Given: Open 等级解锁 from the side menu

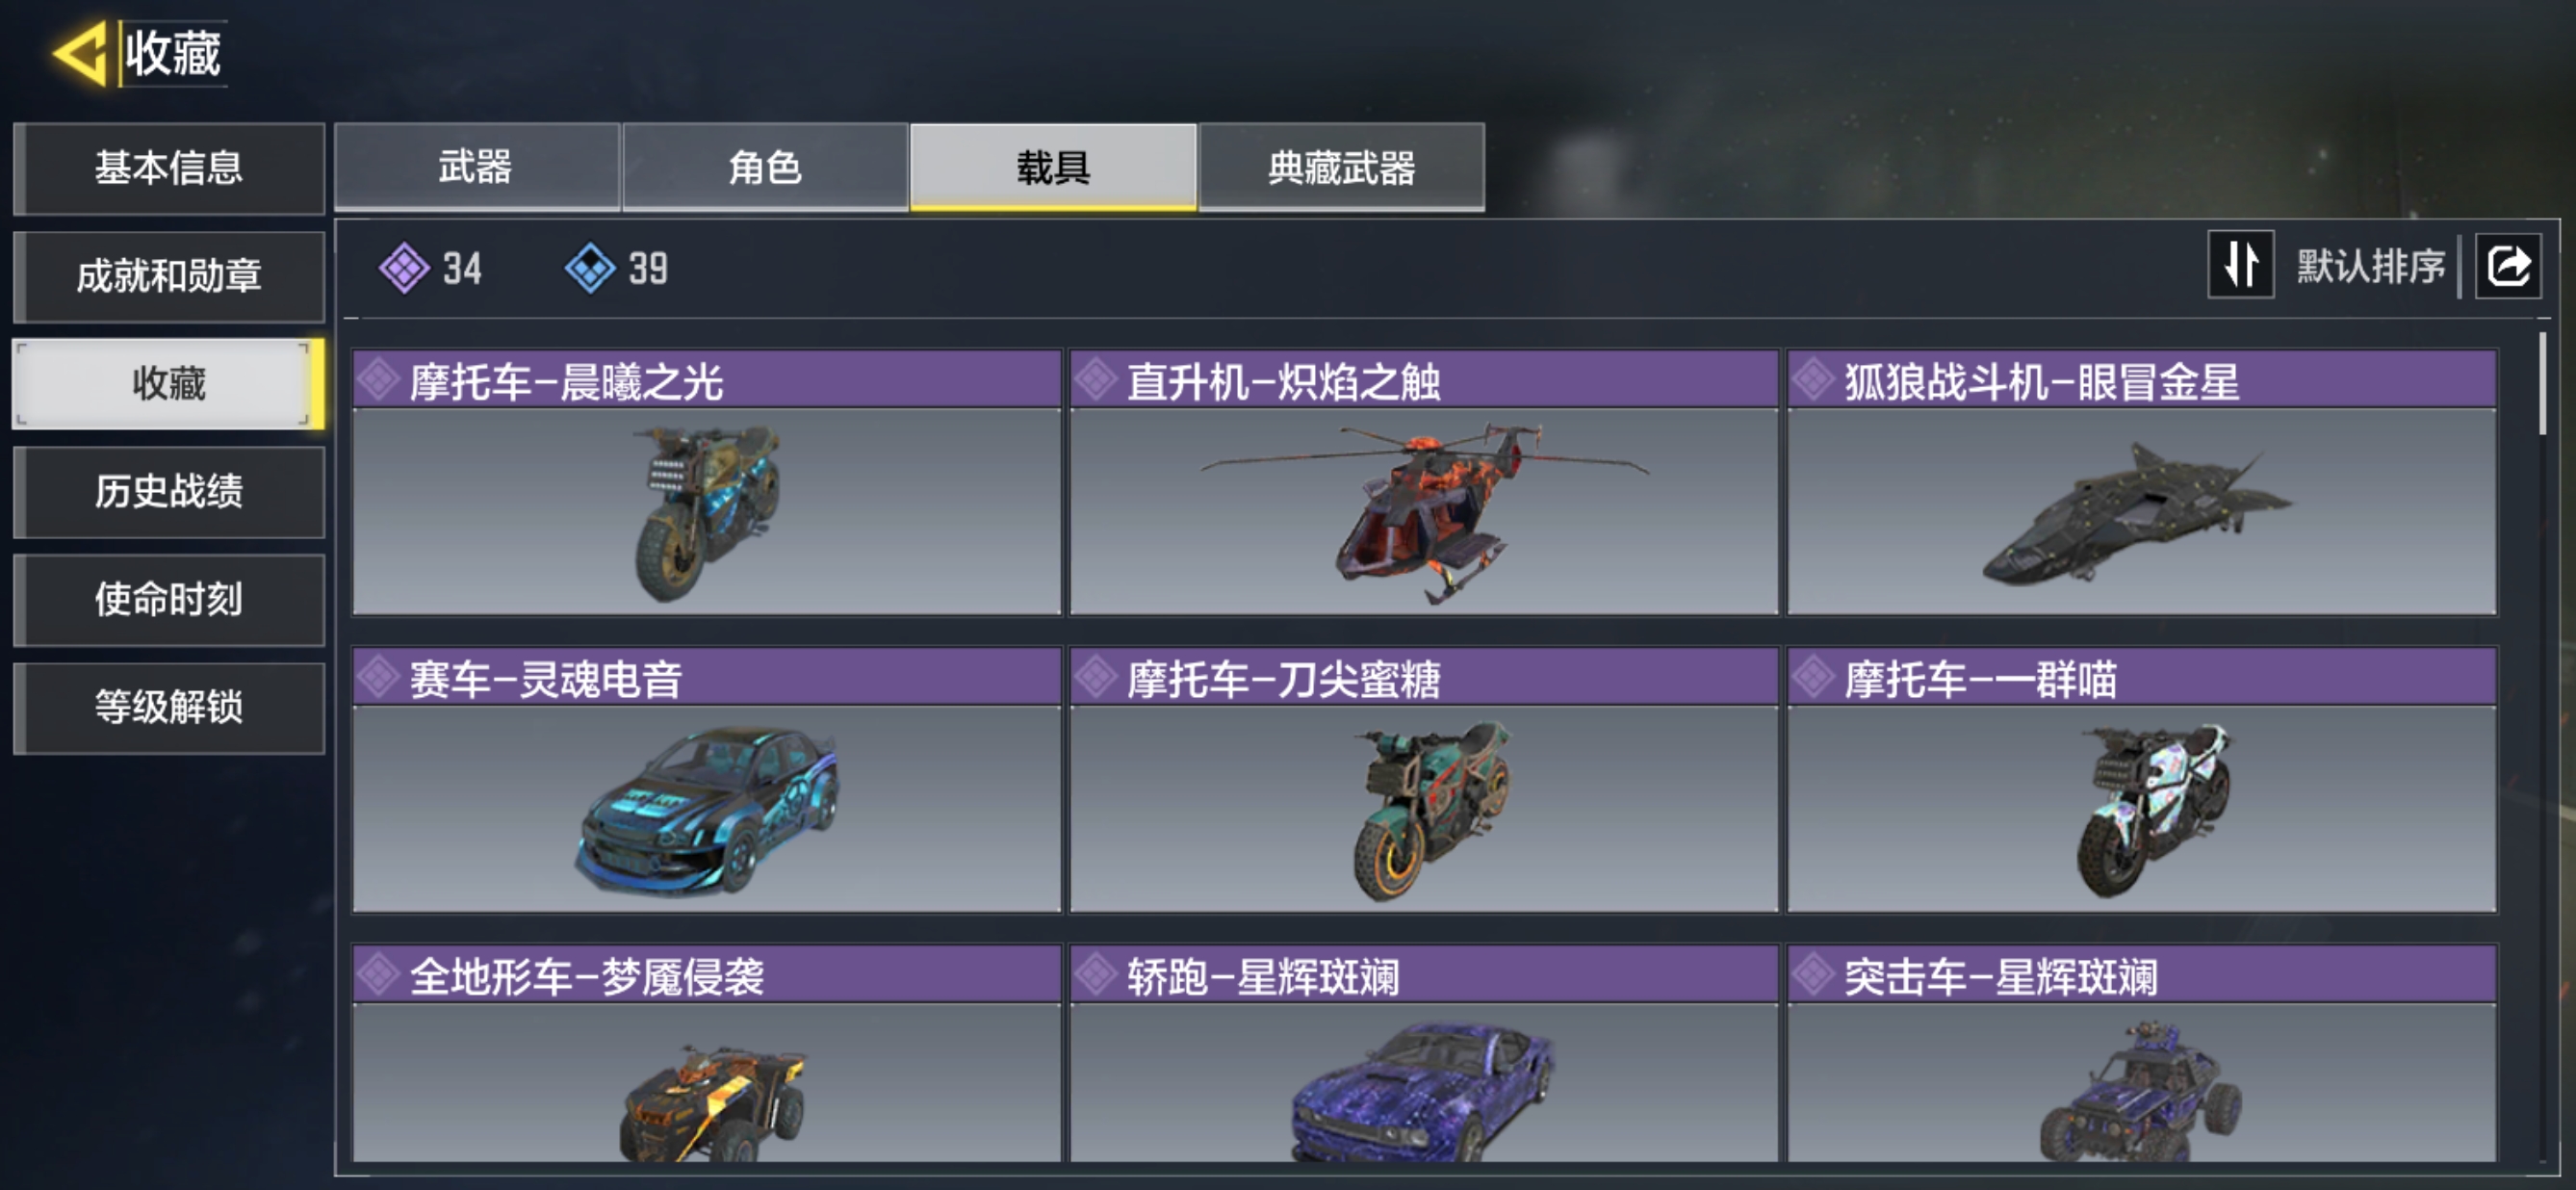Looking at the screenshot, I should click(x=169, y=708).
